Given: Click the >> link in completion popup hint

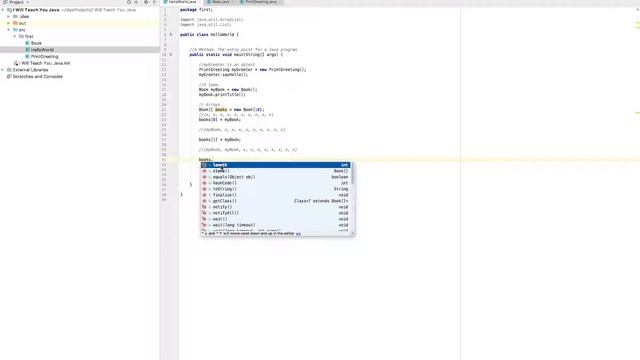Looking at the screenshot, I should coord(298,234).
